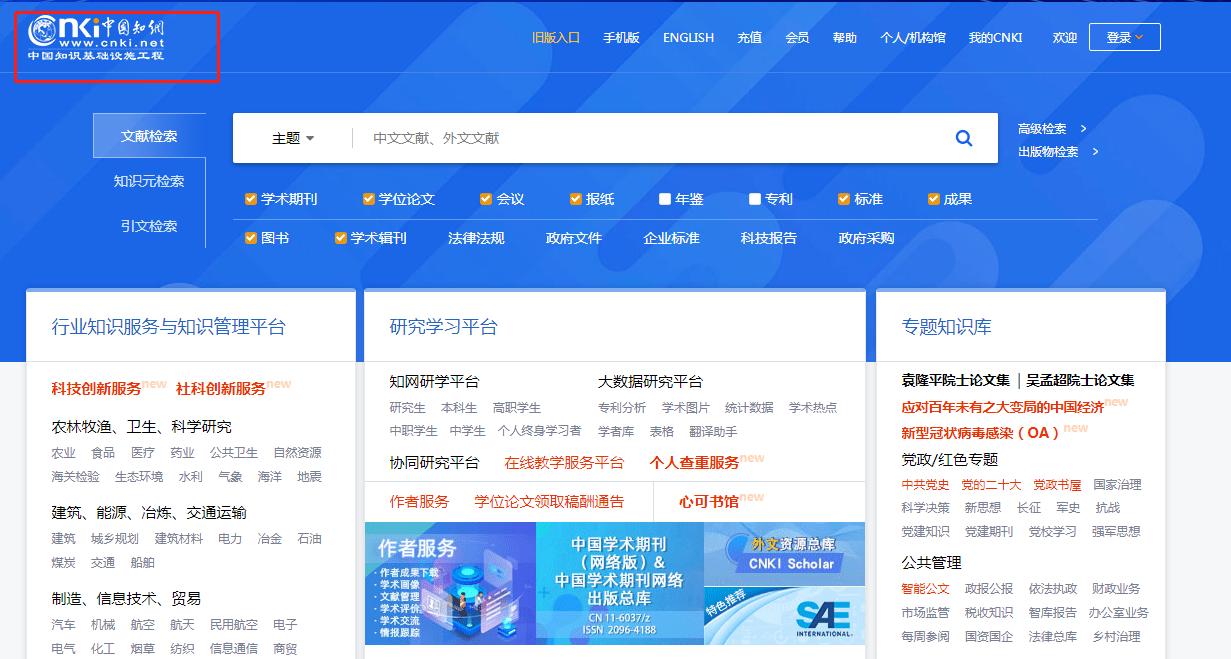Uncheck the 图书 checkbox
The height and width of the screenshot is (659, 1231).
(250, 238)
